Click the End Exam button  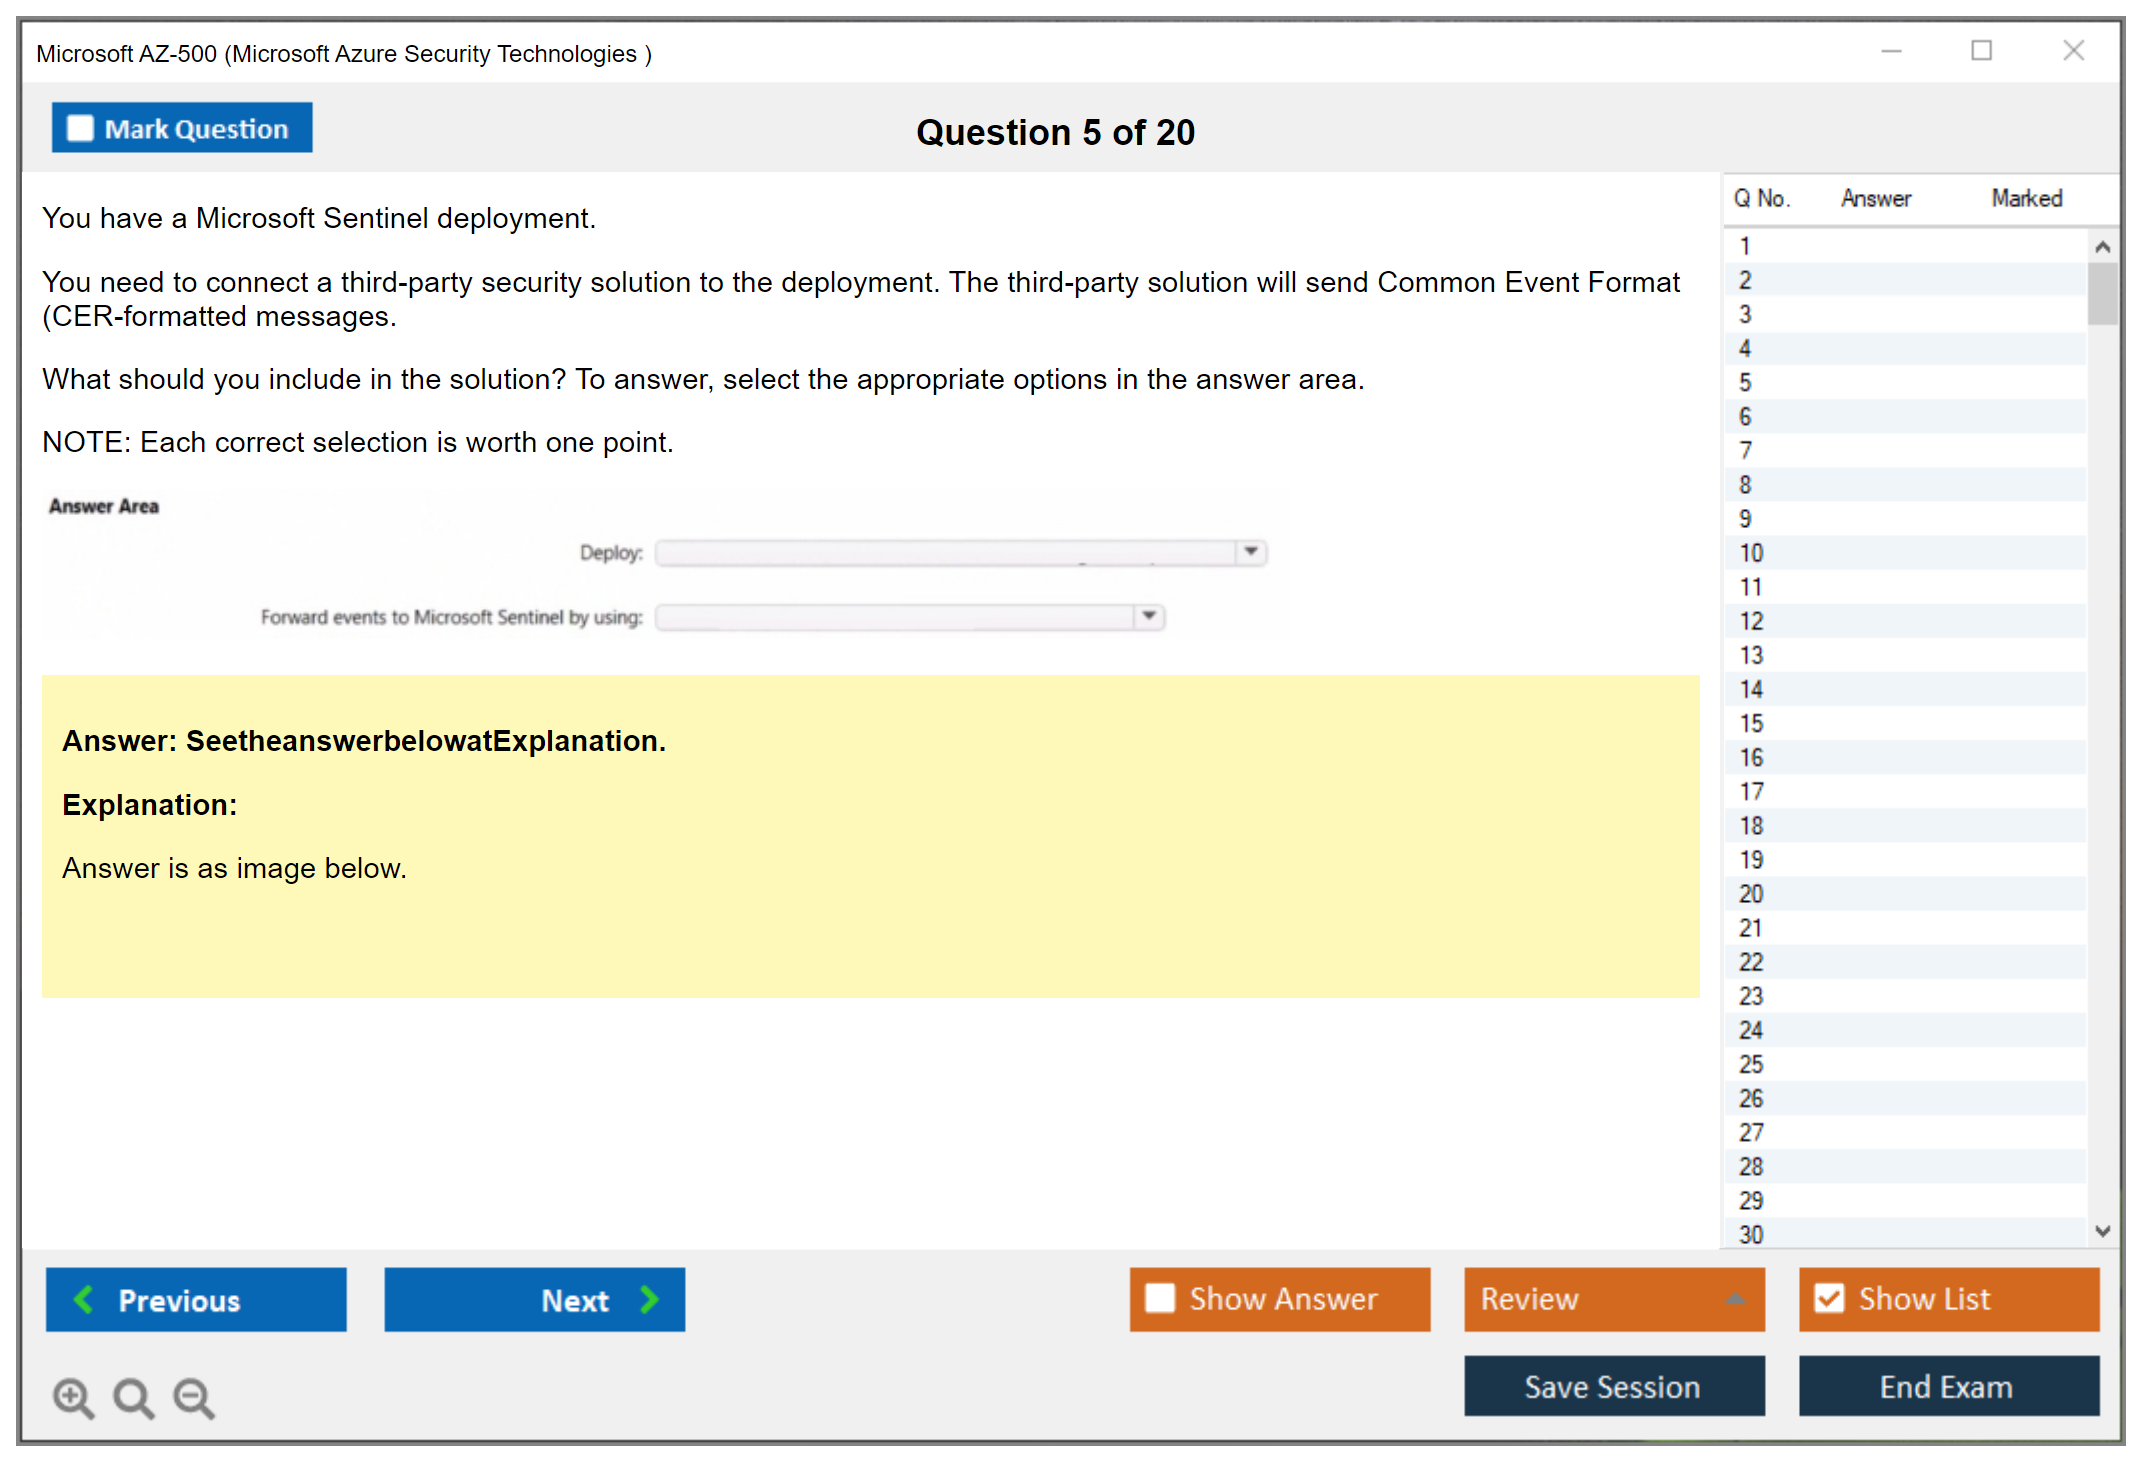point(1947,1386)
